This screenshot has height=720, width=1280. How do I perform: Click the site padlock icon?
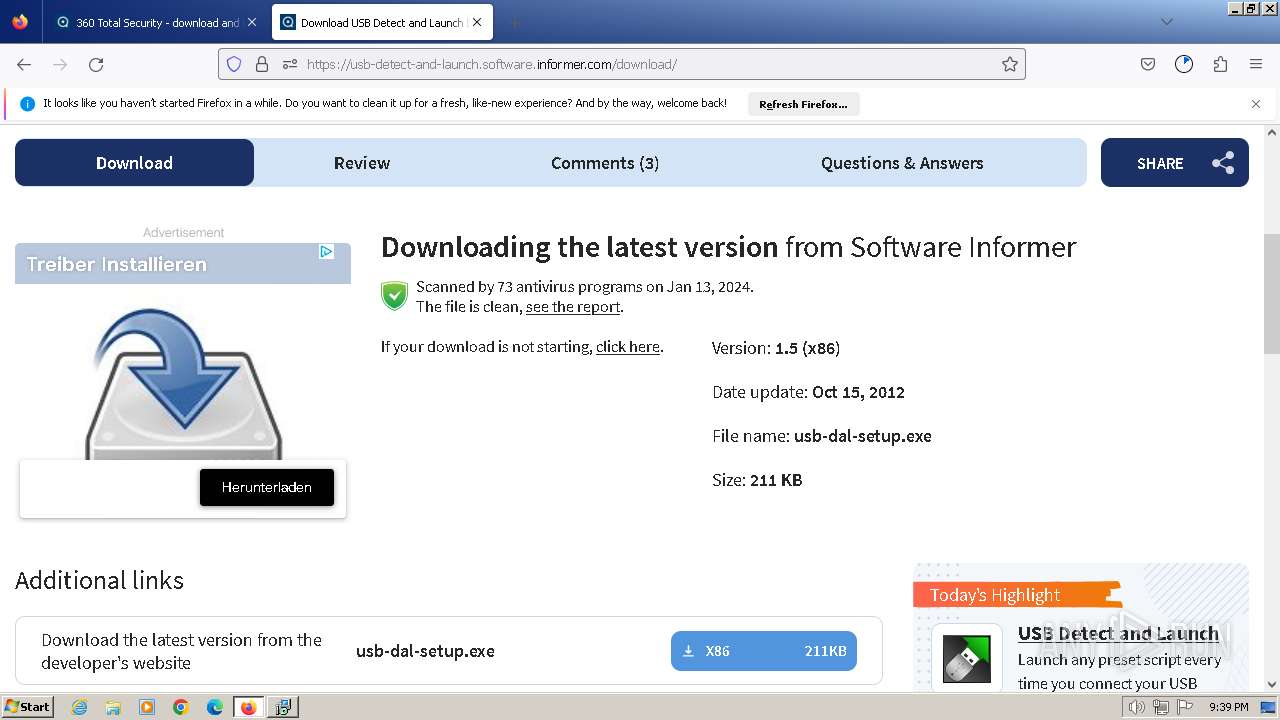click(x=262, y=64)
